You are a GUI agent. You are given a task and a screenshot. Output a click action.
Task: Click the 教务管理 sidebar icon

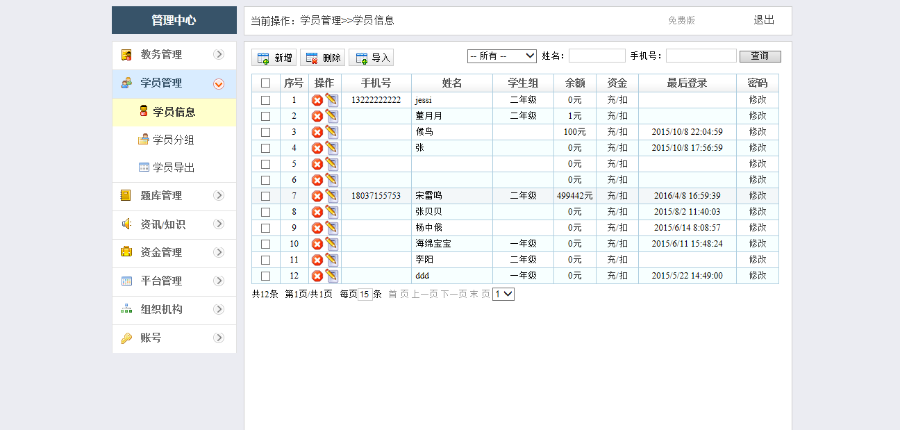pyautogui.click(x=126, y=55)
